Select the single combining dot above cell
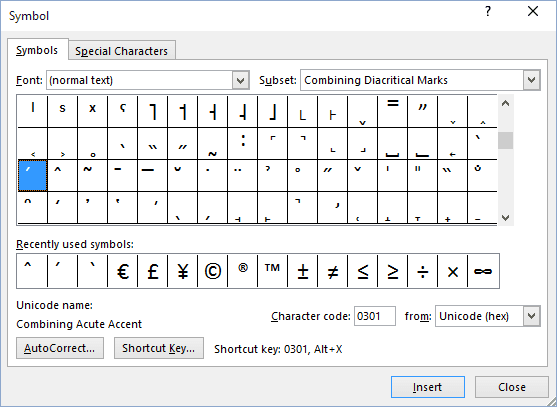Screen dimensions: 557x407 click(212, 175)
